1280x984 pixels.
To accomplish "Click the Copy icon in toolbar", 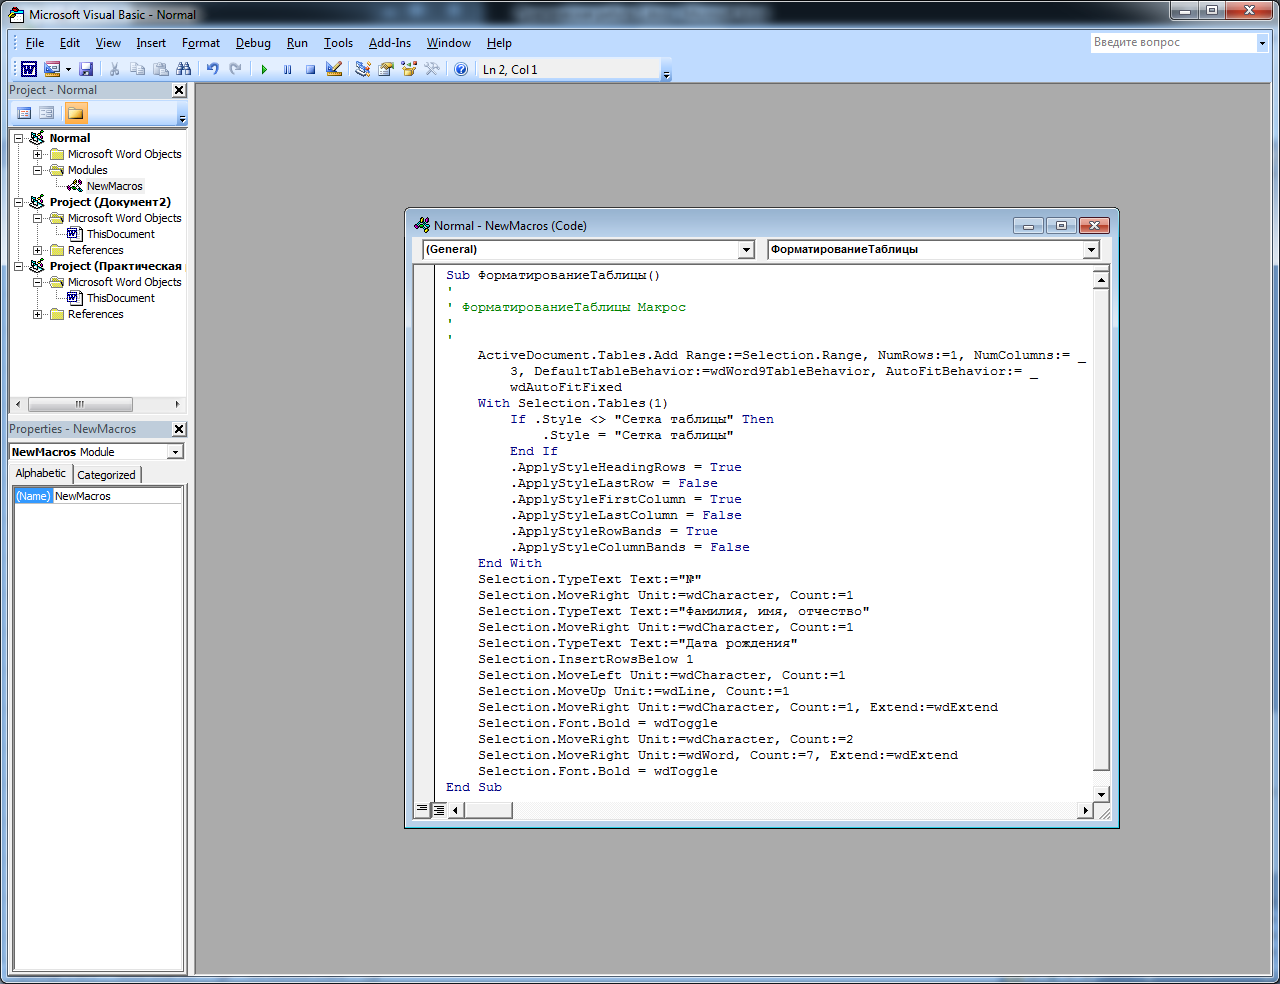I will coord(137,69).
